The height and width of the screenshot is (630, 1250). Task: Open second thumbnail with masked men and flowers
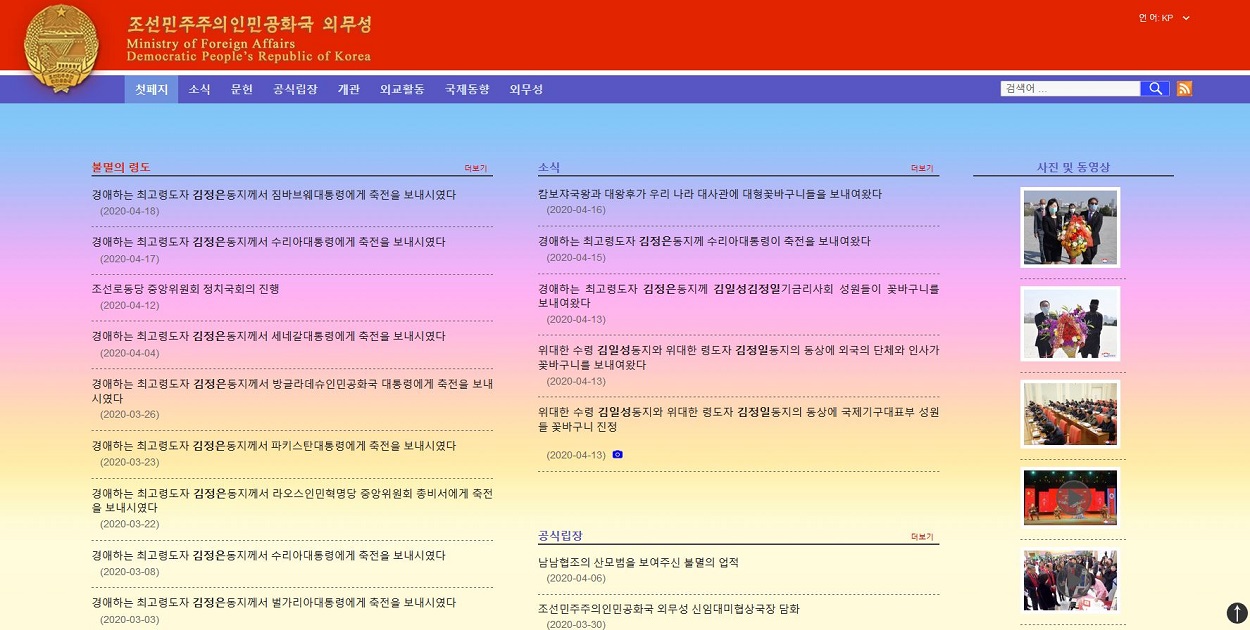[x=1070, y=323]
